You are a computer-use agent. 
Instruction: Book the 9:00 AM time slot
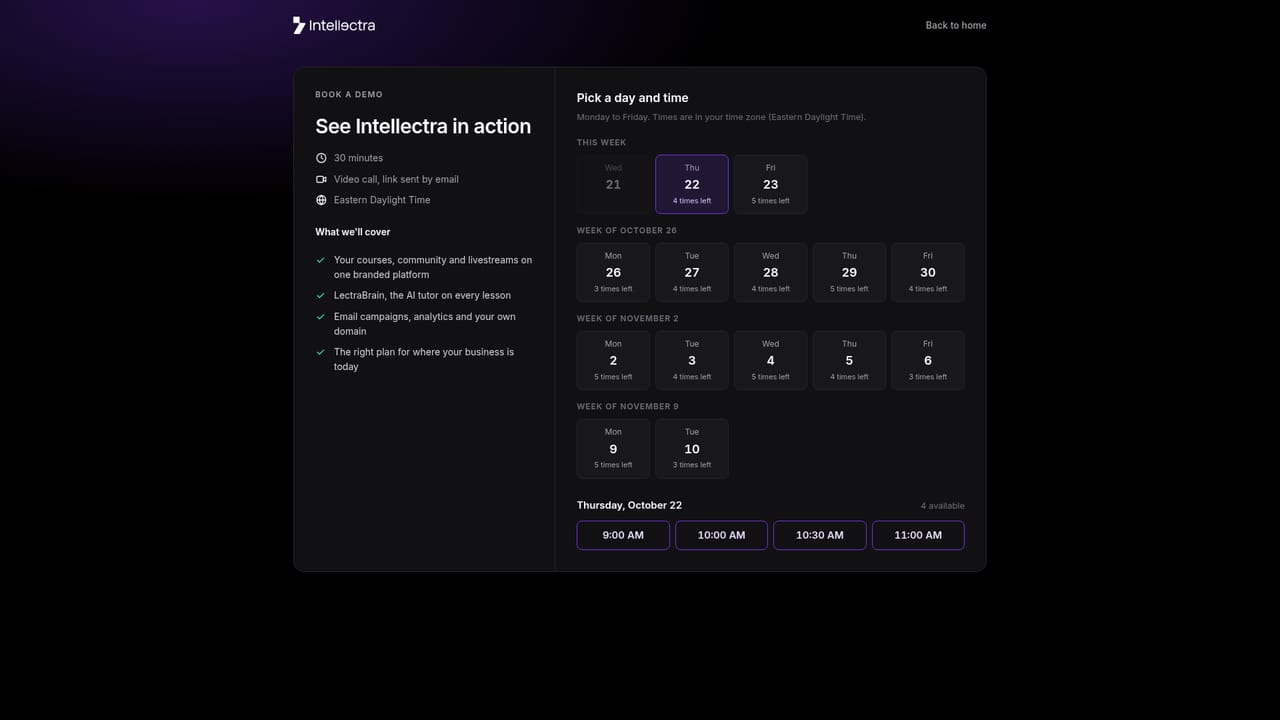pyautogui.click(x=623, y=535)
